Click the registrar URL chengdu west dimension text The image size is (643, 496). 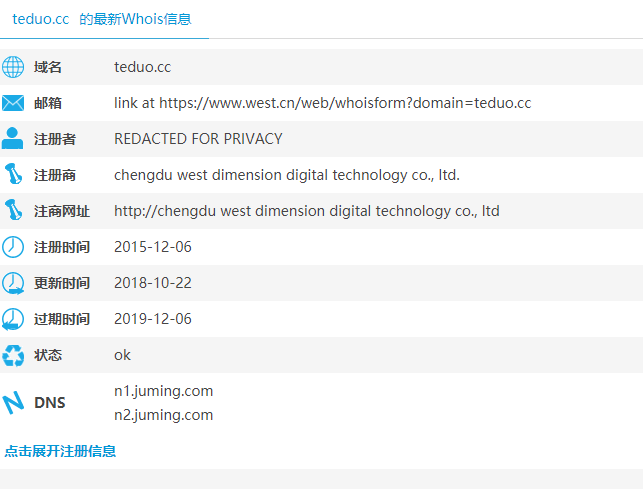coord(306,211)
